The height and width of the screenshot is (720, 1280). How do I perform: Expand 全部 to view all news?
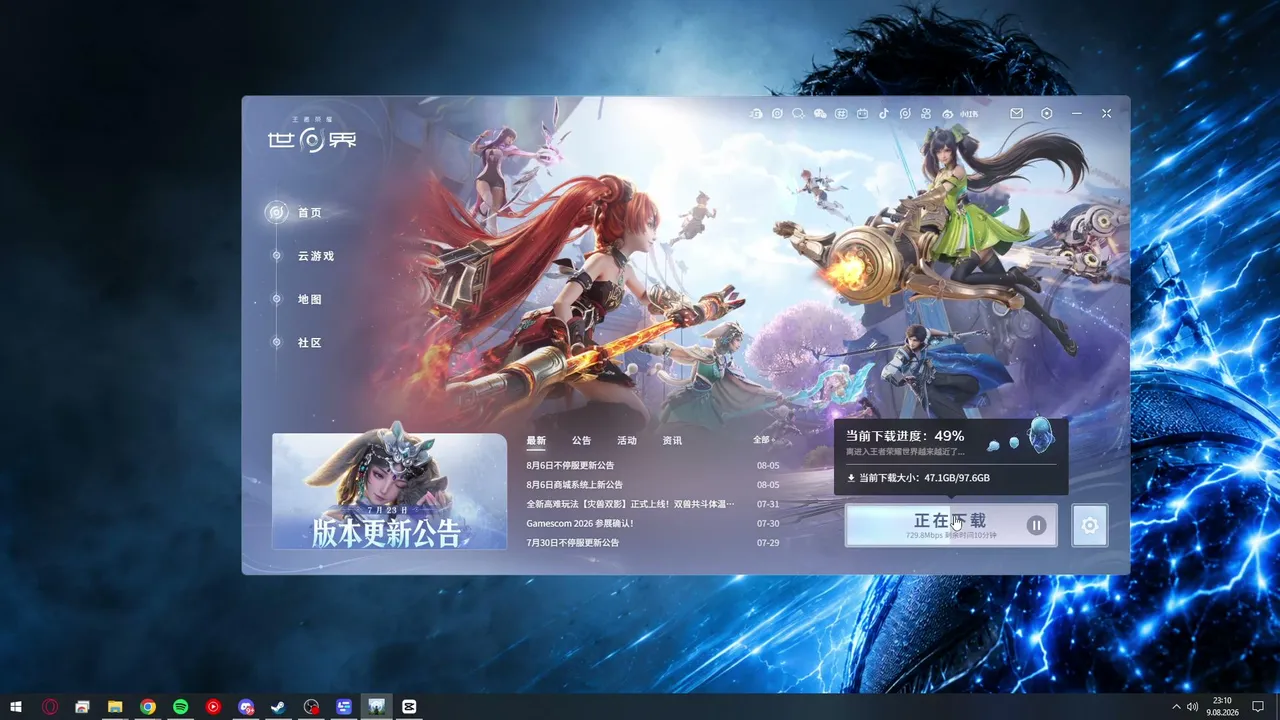[763, 440]
